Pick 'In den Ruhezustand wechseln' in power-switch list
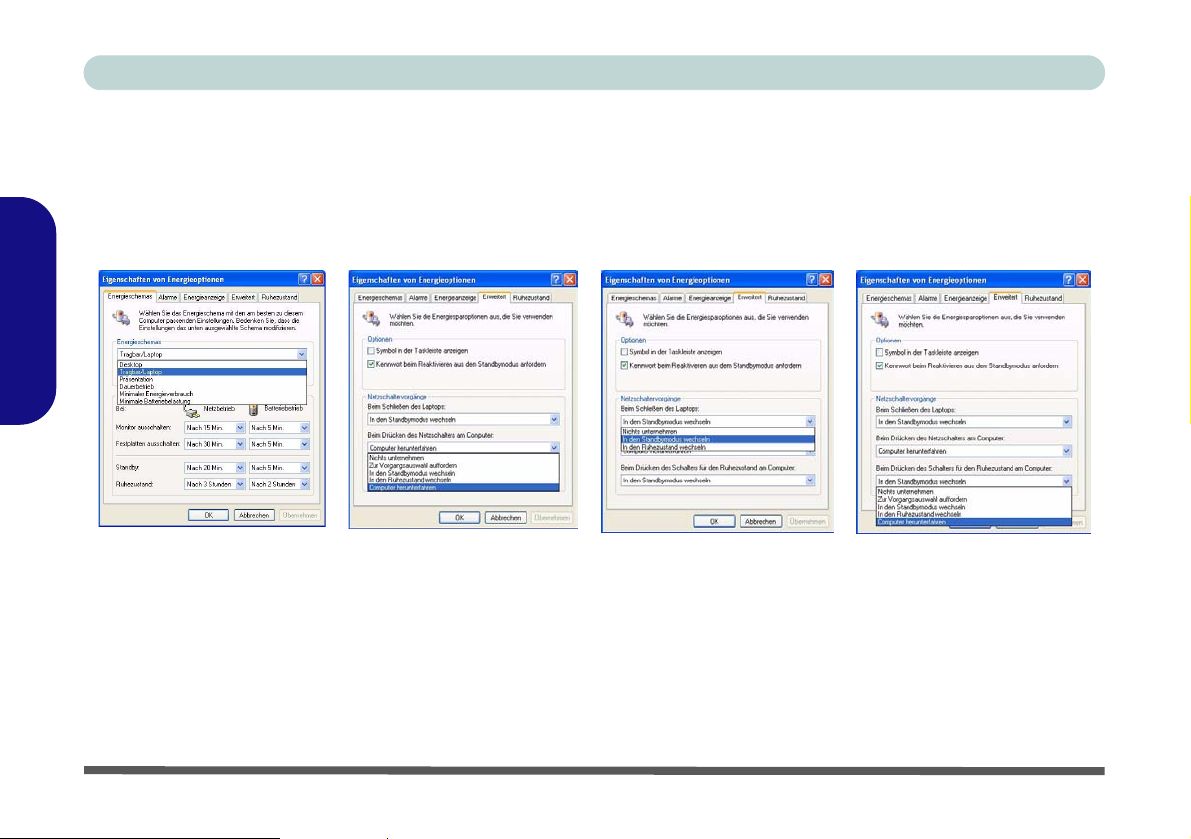 pos(463,480)
